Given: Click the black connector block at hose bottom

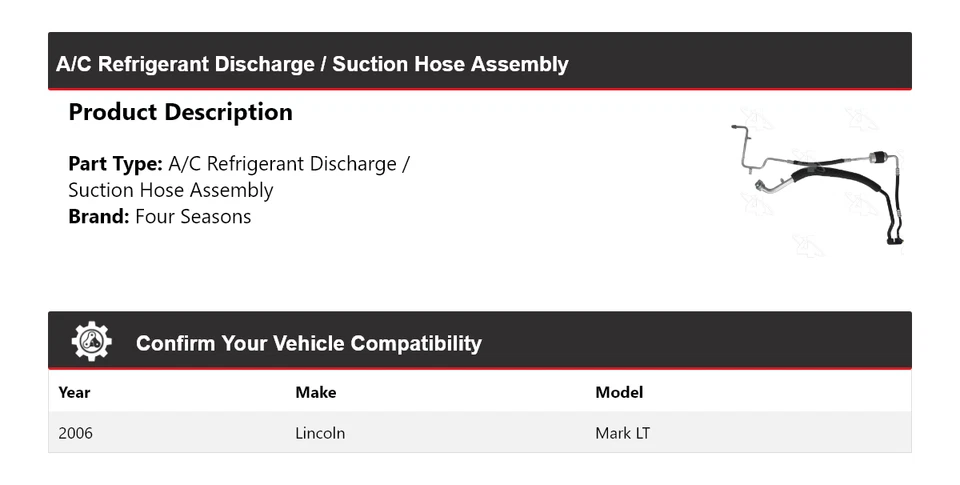Looking at the screenshot, I should [892, 238].
